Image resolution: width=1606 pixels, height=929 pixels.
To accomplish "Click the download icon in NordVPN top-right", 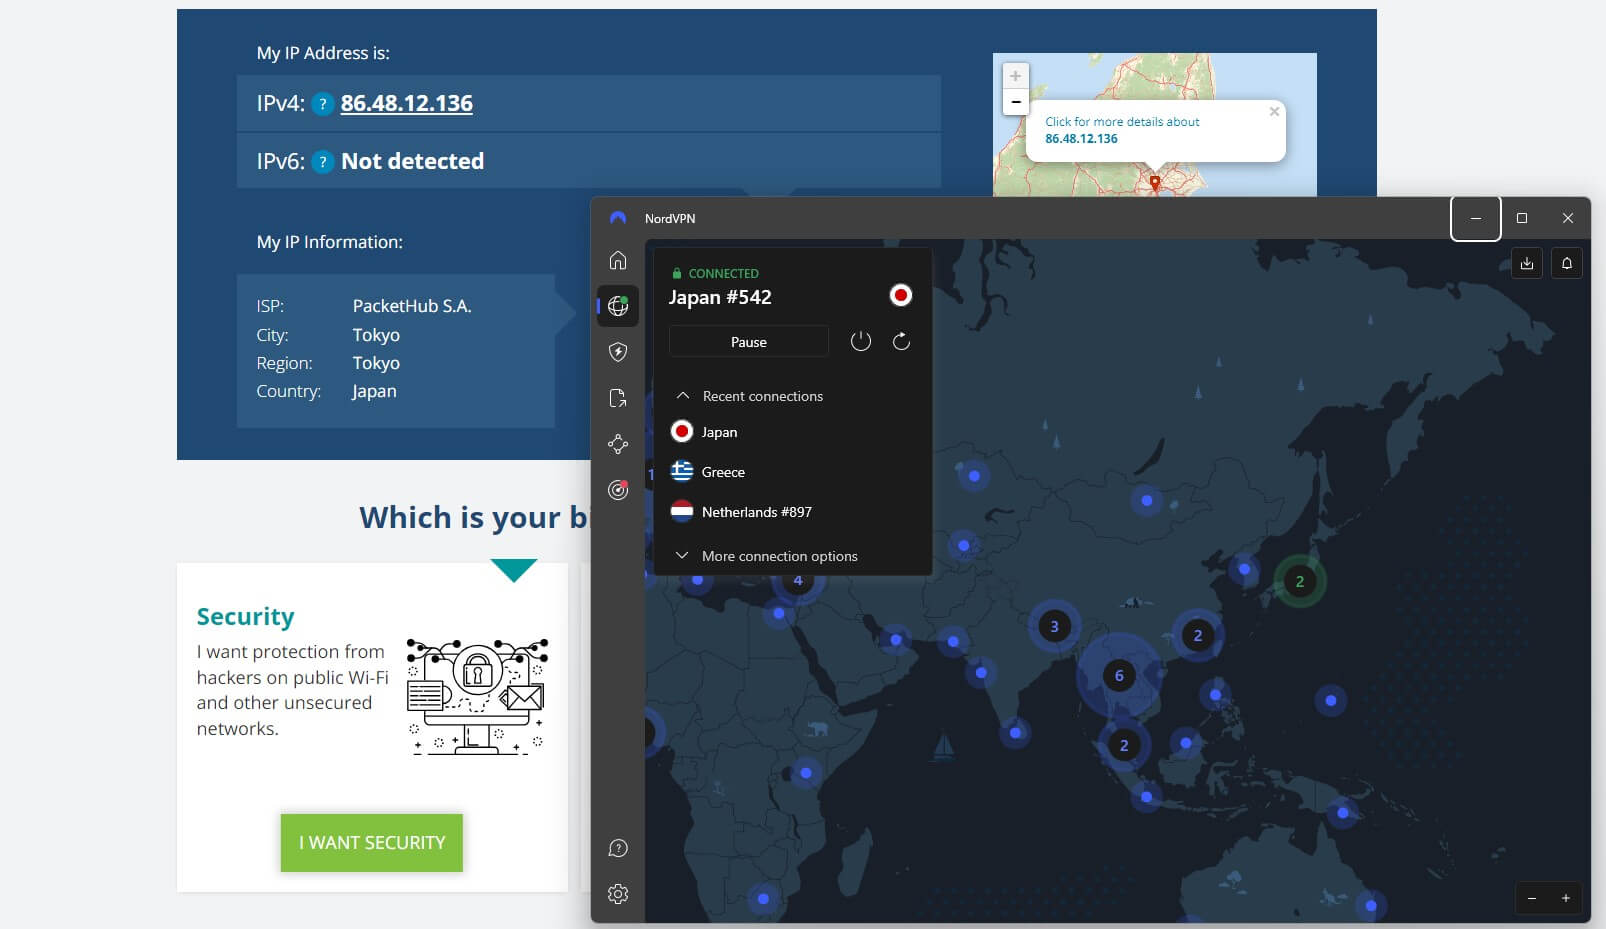I will (1527, 263).
